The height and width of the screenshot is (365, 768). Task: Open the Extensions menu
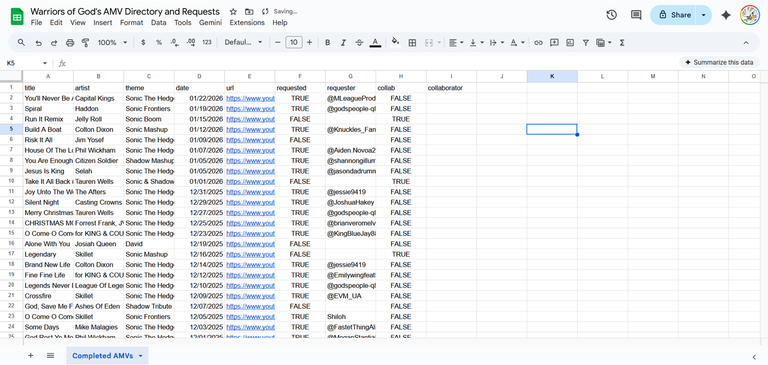(247, 23)
